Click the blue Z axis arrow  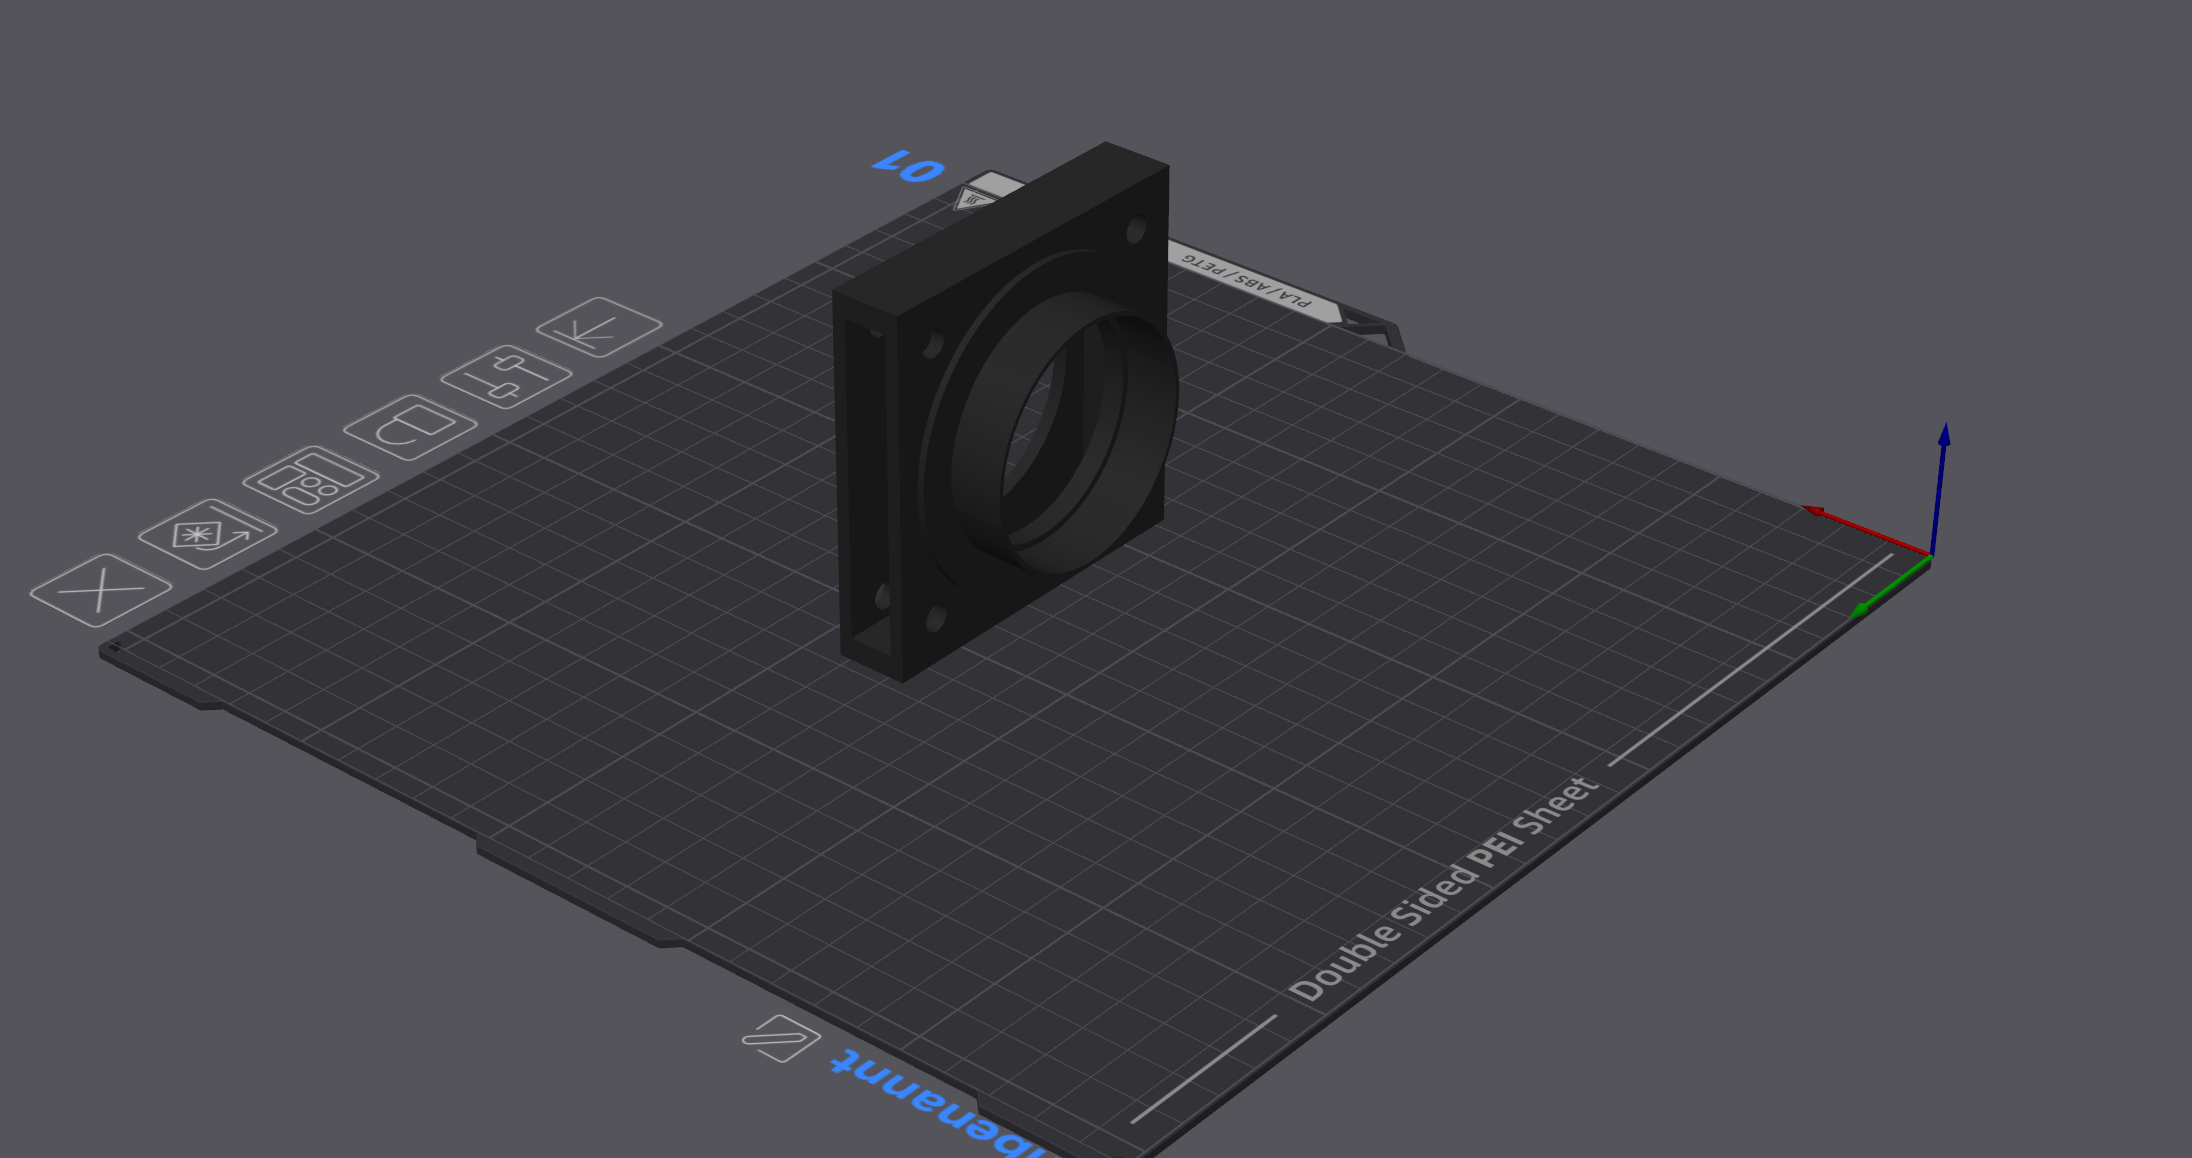[1939, 486]
